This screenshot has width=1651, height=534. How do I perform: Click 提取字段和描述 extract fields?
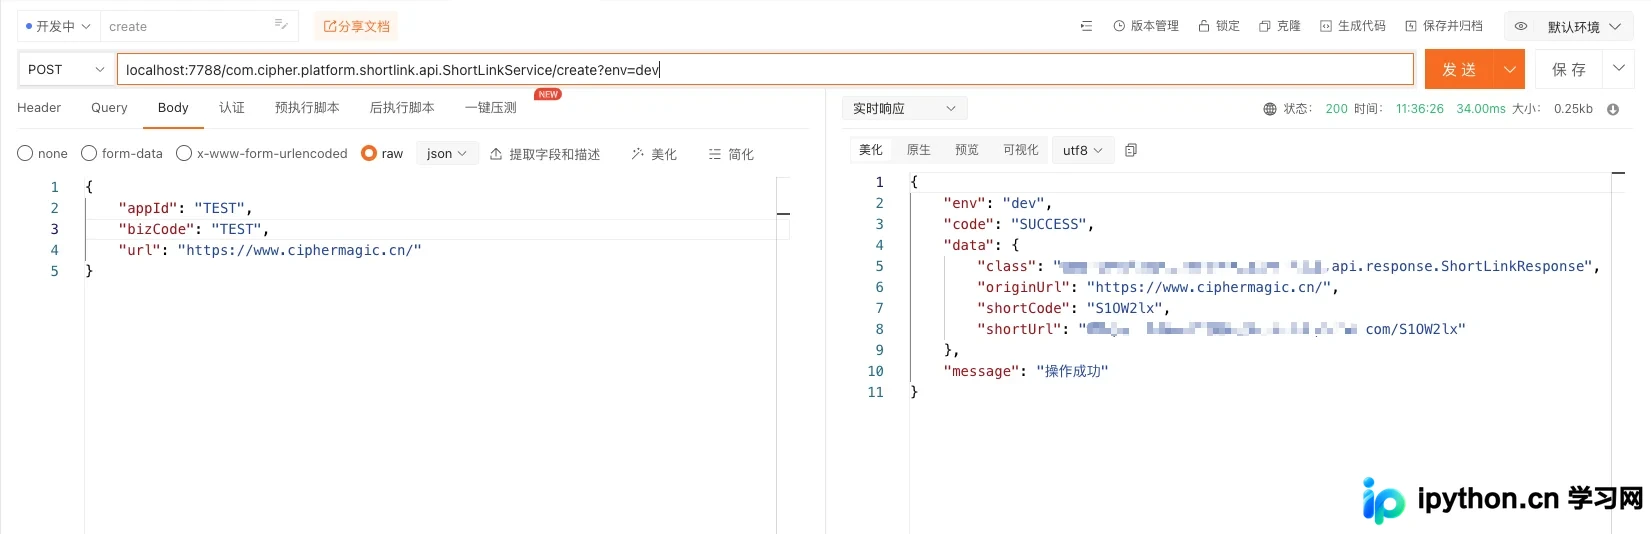[x=545, y=154]
